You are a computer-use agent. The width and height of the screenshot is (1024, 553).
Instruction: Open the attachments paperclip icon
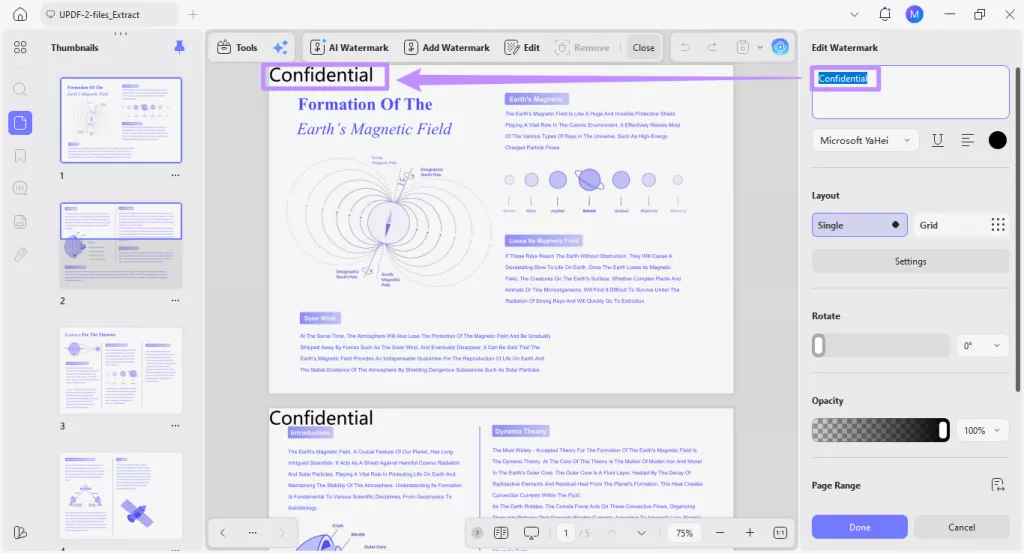pyautogui.click(x=20, y=255)
